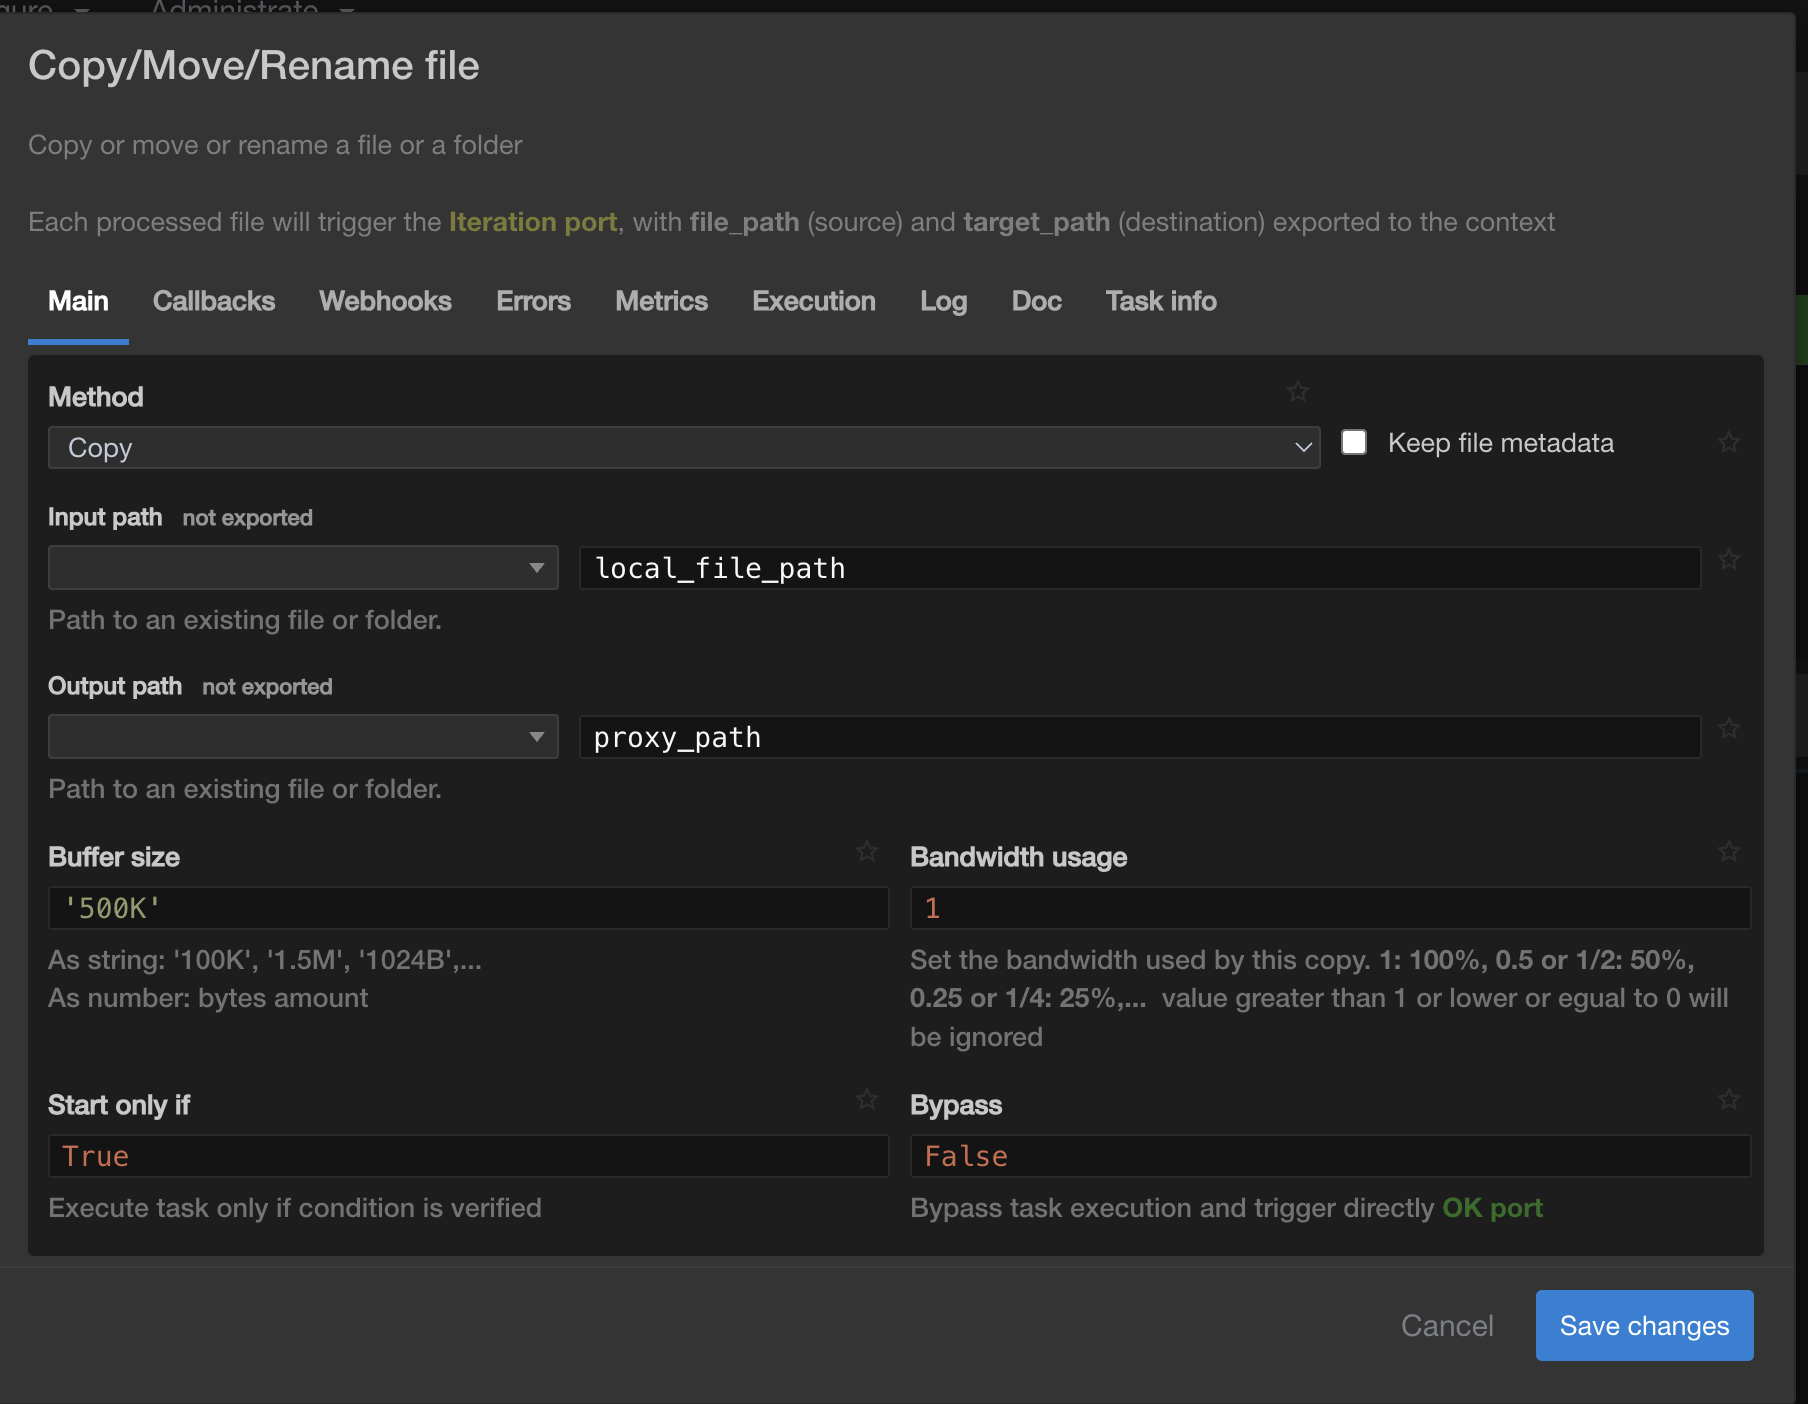The width and height of the screenshot is (1808, 1404).
Task: Click the OK port text
Action: [x=1492, y=1208]
